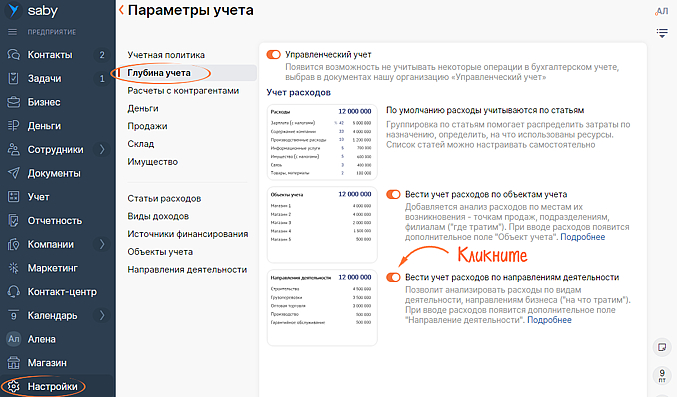This screenshot has height=397, width=677.
Task: Follow Подробнее link under accounting objects
Action: 582,237
